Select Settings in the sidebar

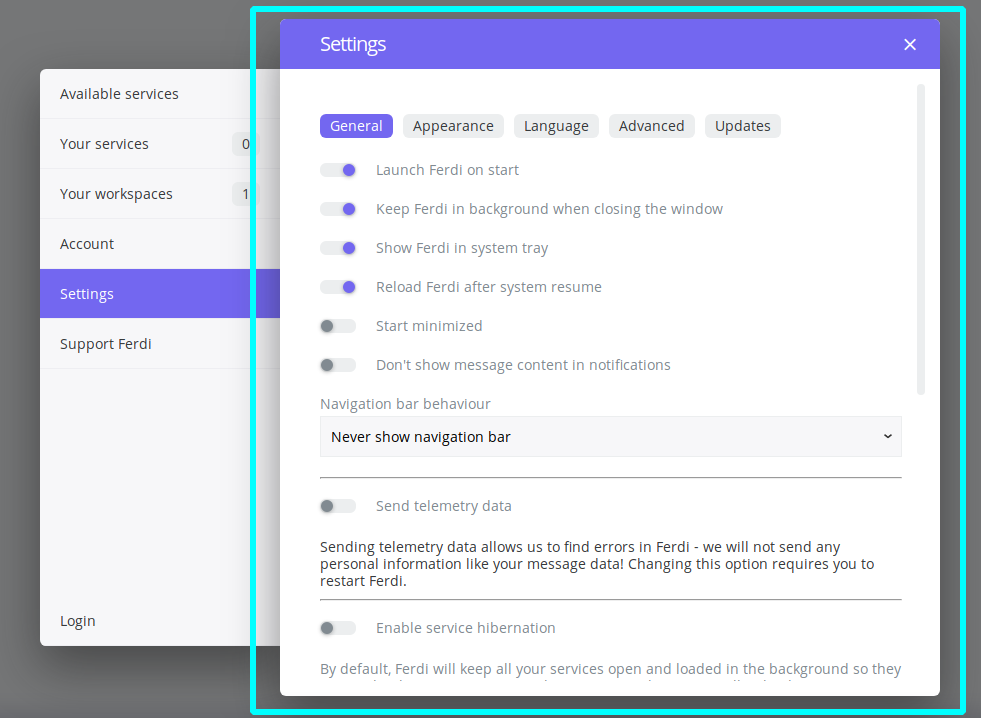coord(160,294)
